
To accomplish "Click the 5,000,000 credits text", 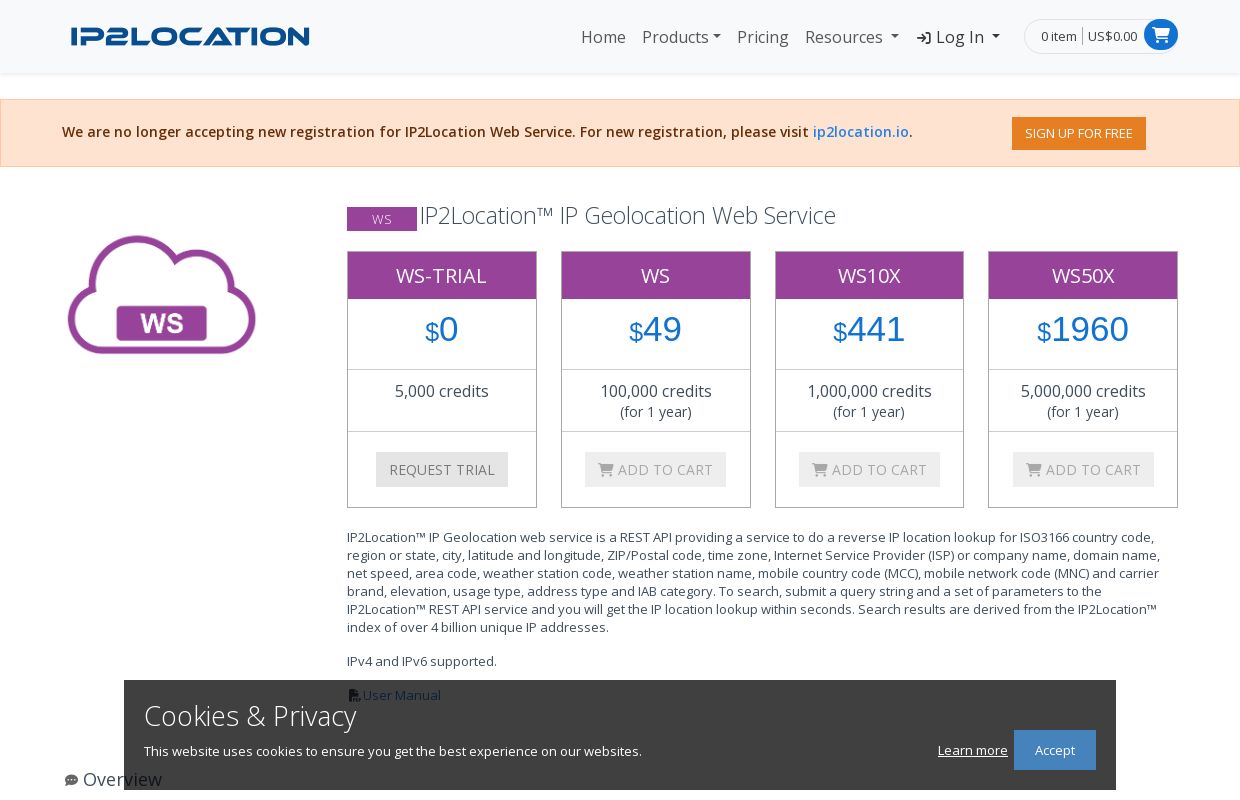I will coord(1083,391).
